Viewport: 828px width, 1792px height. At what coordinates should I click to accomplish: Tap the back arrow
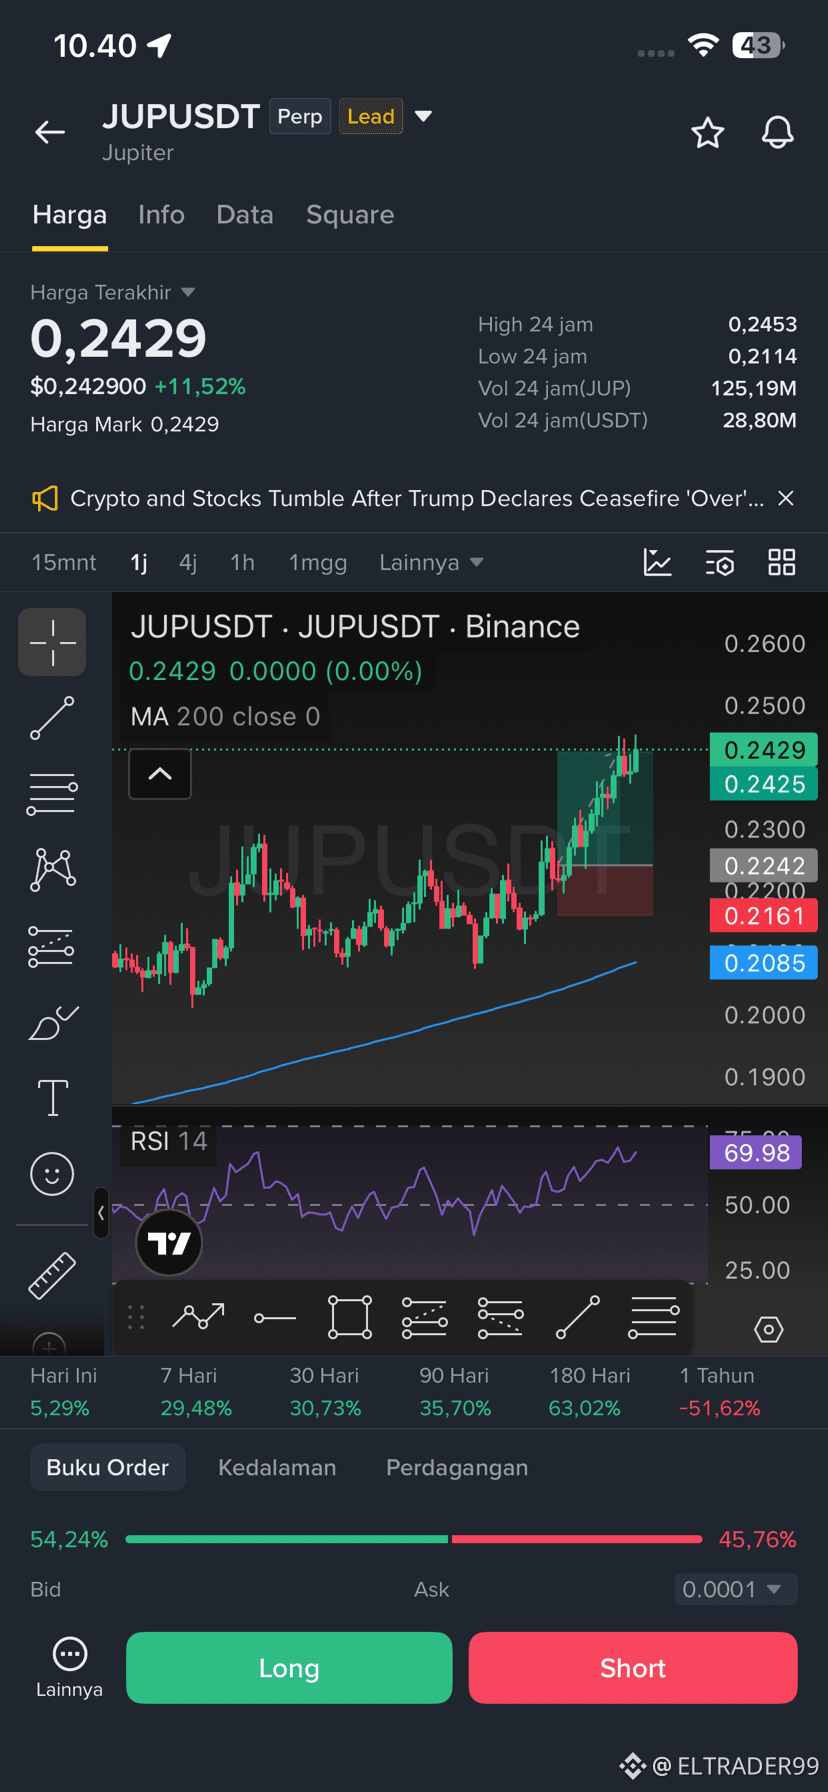point(50,132)
